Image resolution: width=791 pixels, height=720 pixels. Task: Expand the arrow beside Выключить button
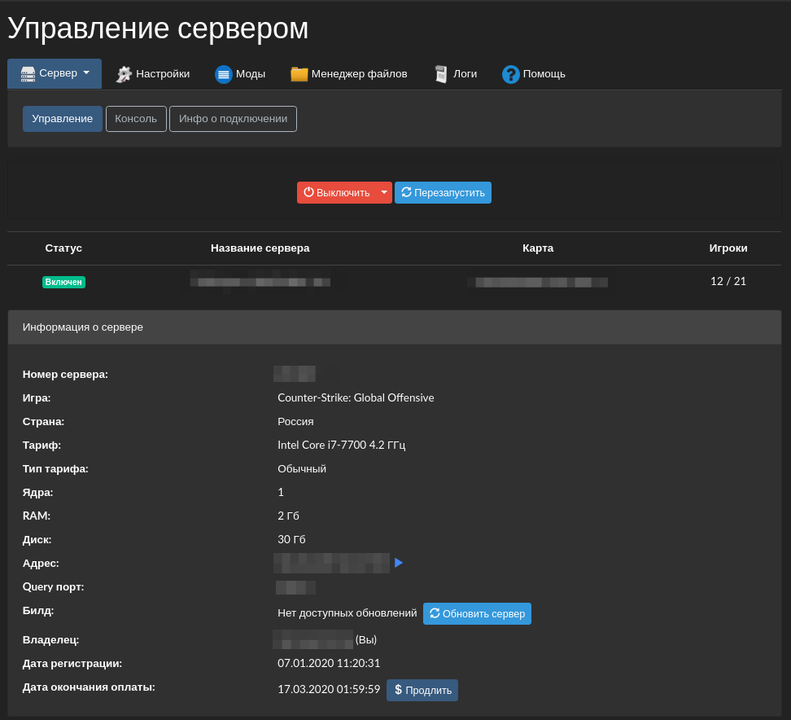[384, 193]
